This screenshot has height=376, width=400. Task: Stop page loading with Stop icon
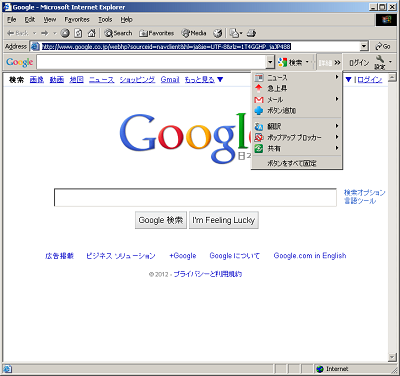pyautogui.click(x=65, y=33)
